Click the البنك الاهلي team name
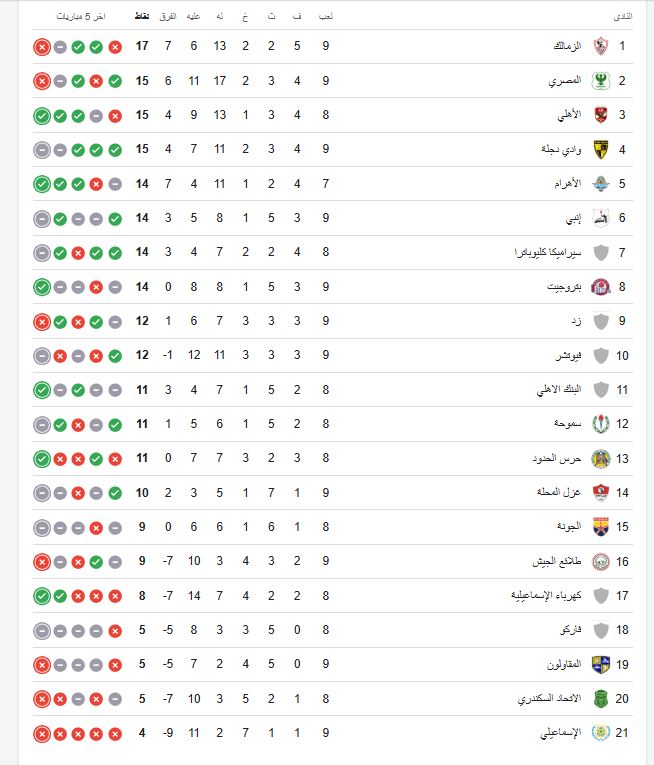This screenshot has height=765, width=654. 558,390
